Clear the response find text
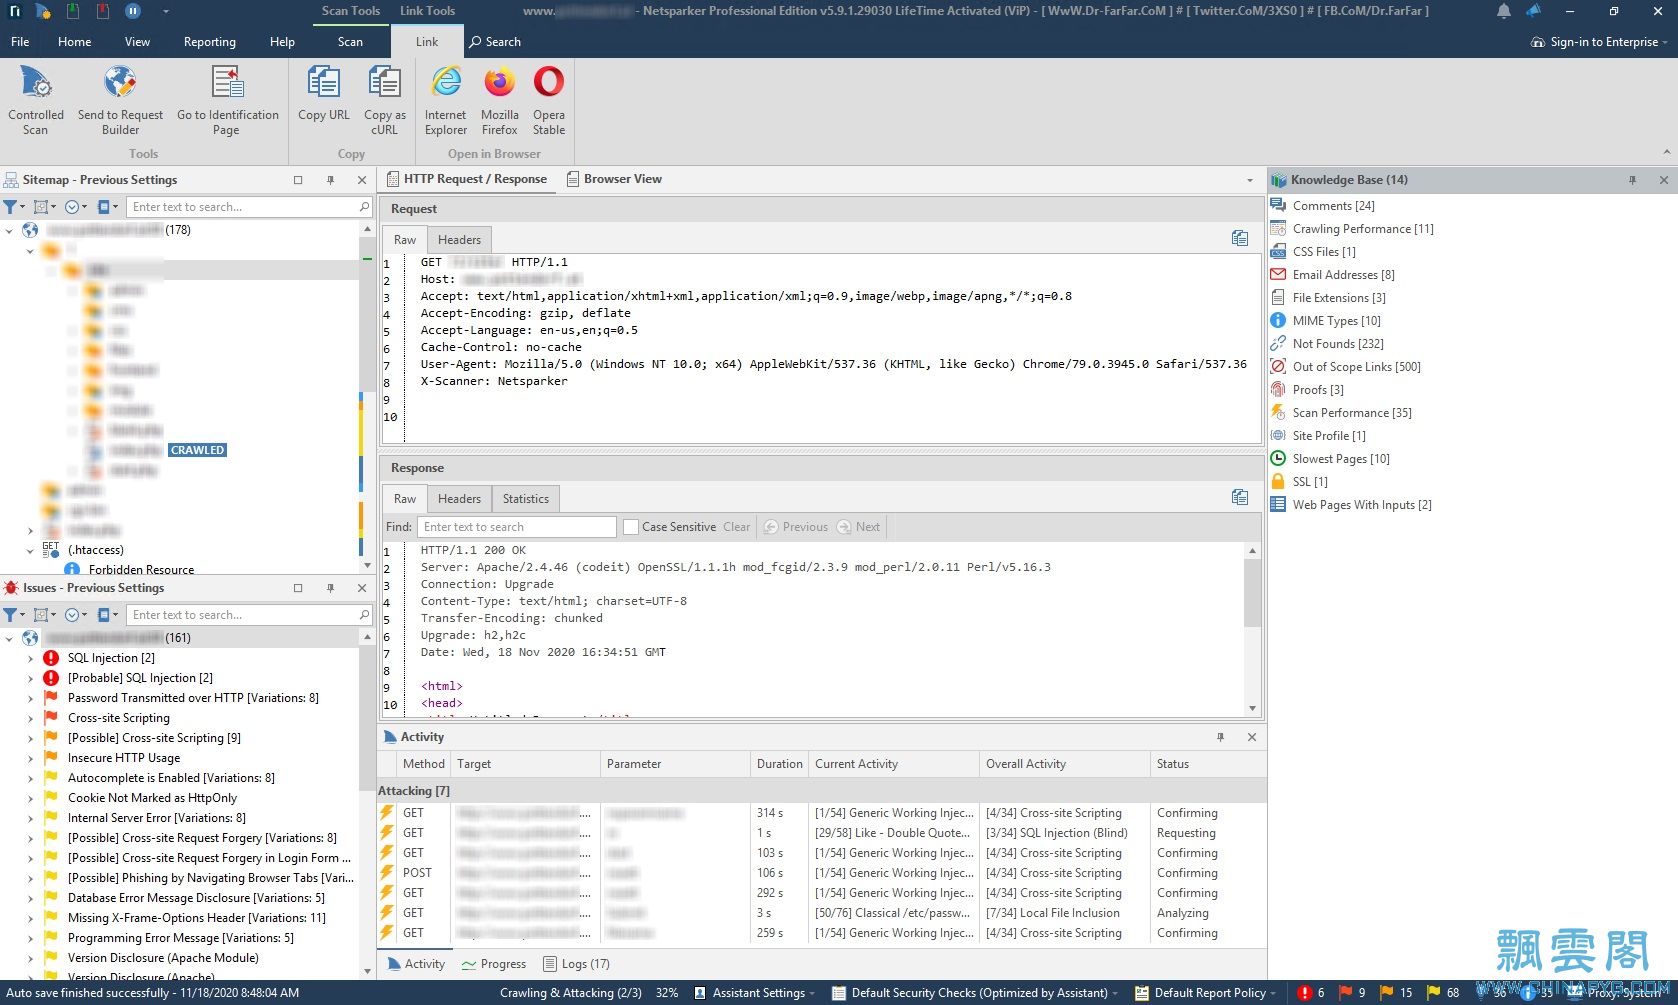The height and width of the screenshot is (1005, 1678). coord(737,527)
